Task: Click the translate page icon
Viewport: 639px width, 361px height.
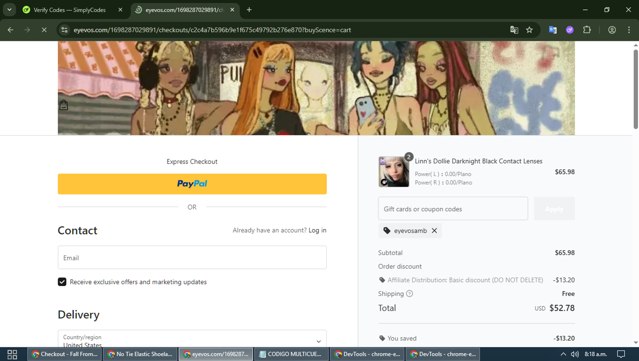Action: click(514, 30)
